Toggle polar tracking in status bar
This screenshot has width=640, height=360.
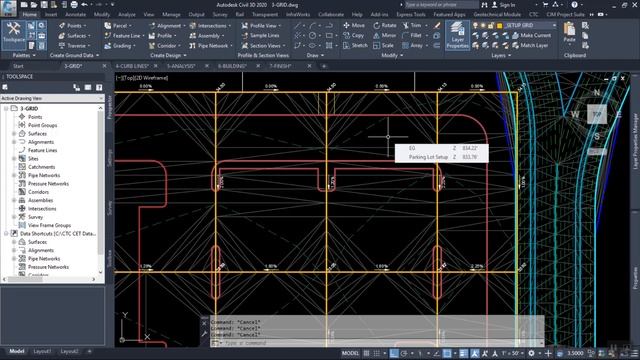[404, 353]
